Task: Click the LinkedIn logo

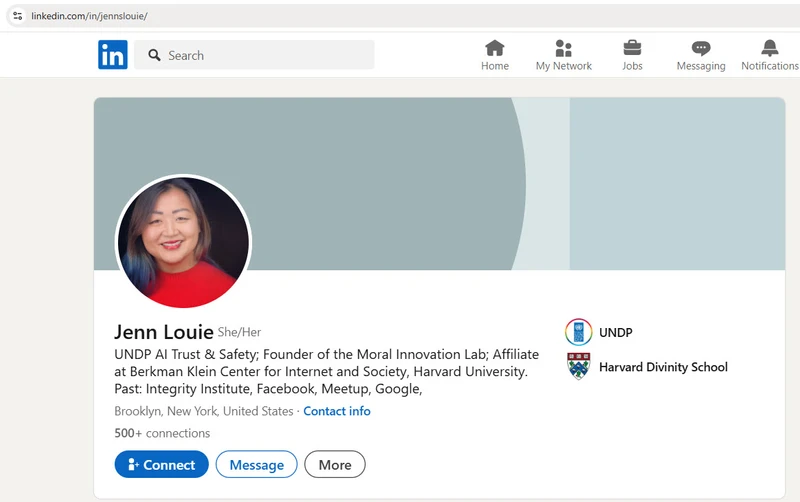Action: coord(112,55)
